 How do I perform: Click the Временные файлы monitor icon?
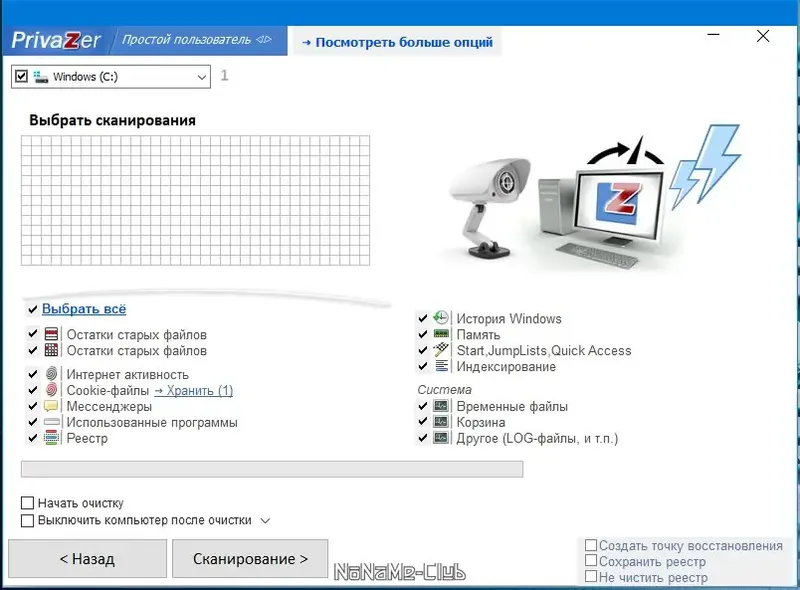pyautogui.click(x=441, y=406)
